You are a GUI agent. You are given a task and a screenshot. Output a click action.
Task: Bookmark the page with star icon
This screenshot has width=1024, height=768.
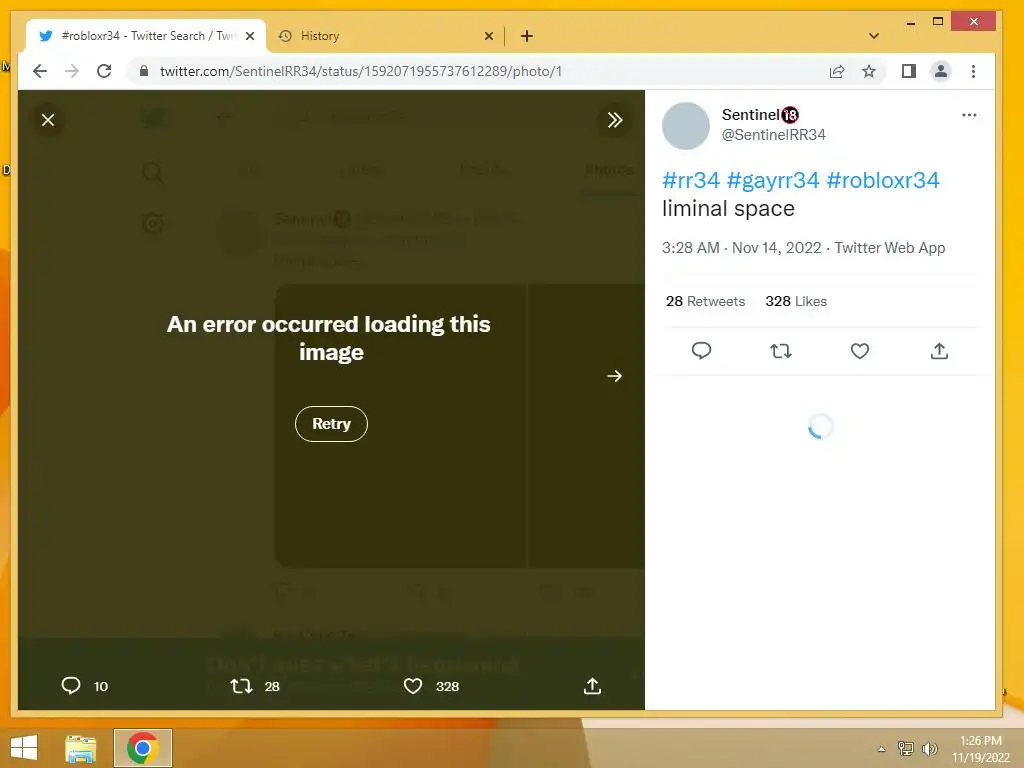coord(869,71)
